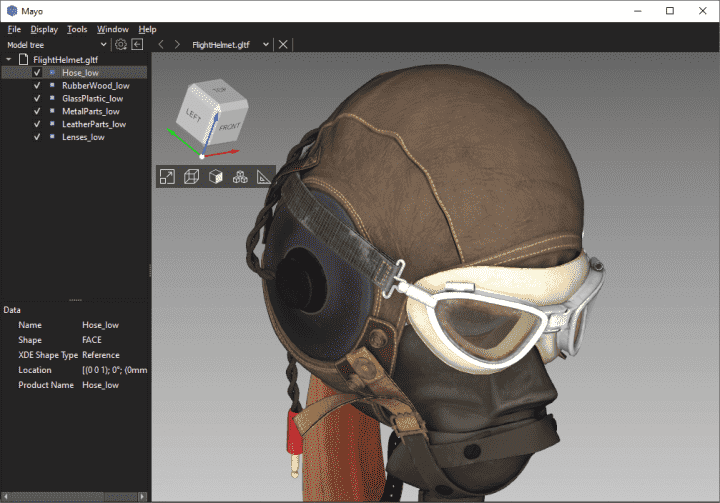Click the exploded assembly cubes icon
This screenshot has height=503, width=720.
click(x=240, y=177)
